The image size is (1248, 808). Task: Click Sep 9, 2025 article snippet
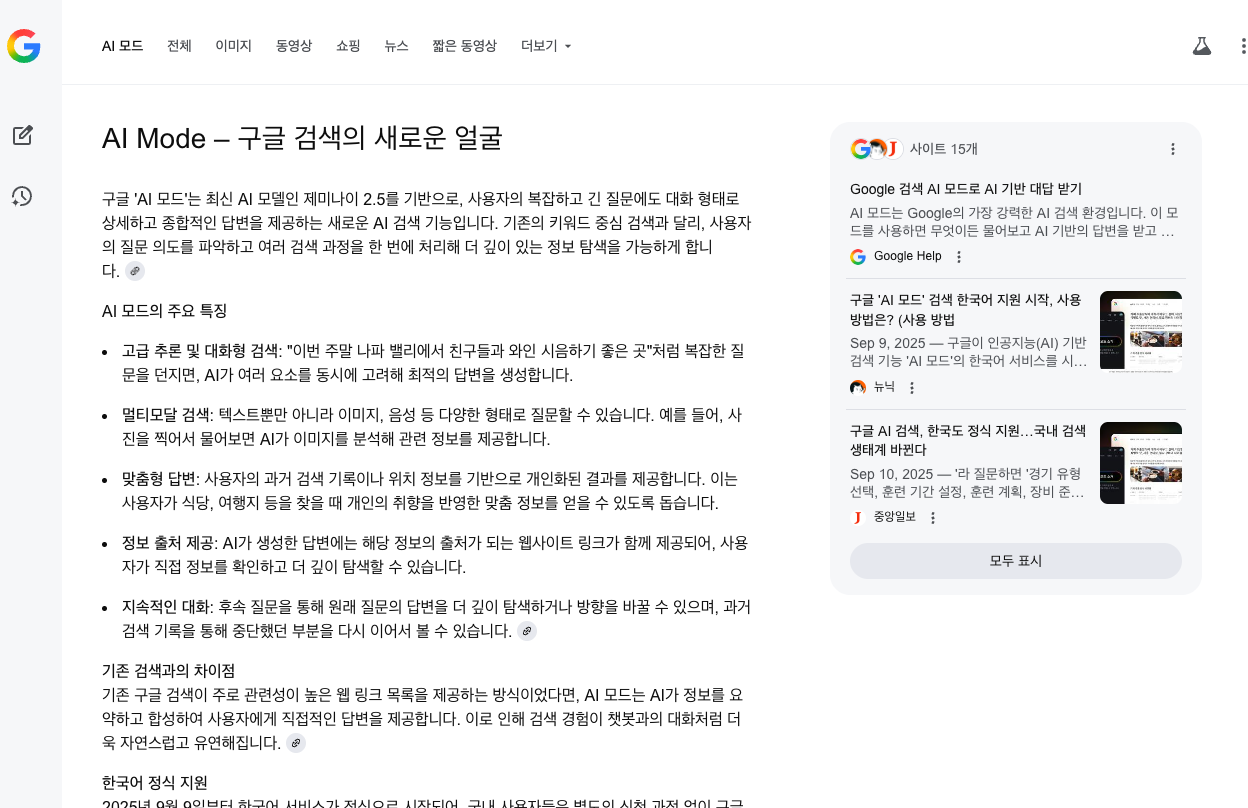(x=968, y=351)
